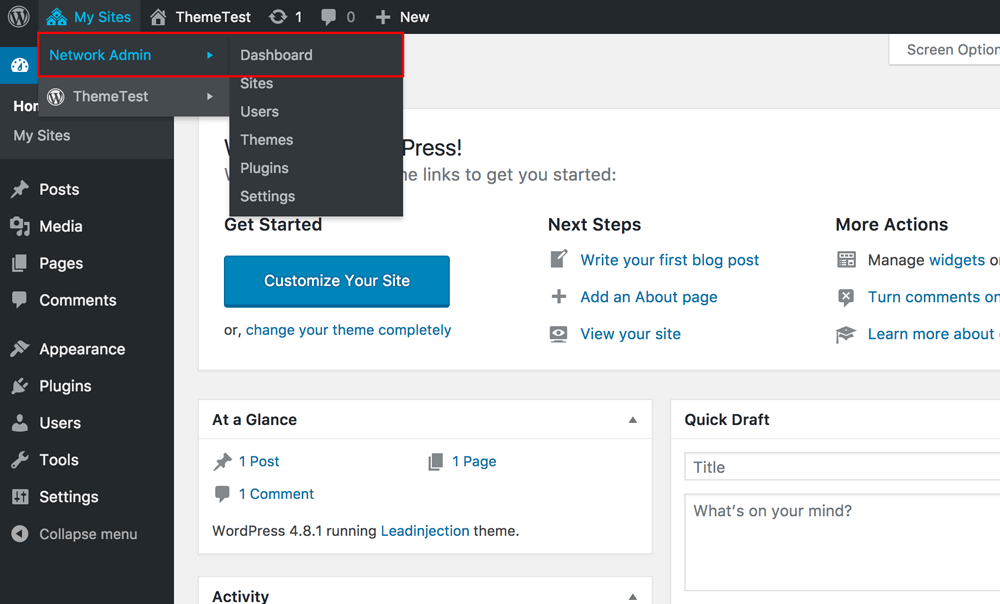This screenshot has width=1000, height=604.
Task: Click the Plugins plug icon in the sidebar
Action: (x=20, y=385)
